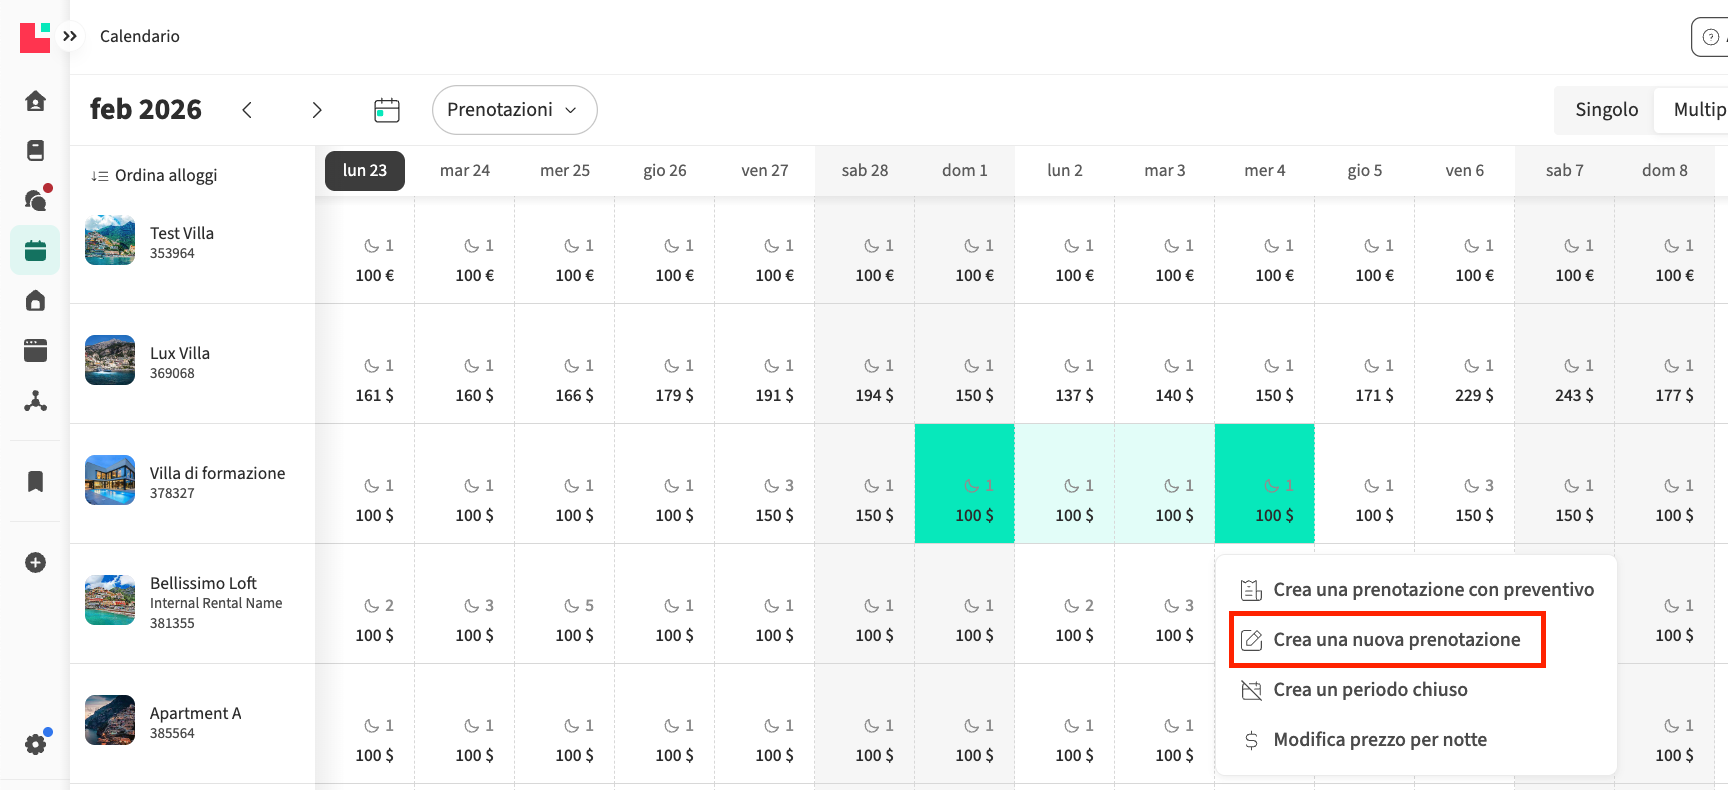The width and height of the screenshot is (1728, 790).
Task: Expand the sidebar with double chevron
Action: pos(70,36)
